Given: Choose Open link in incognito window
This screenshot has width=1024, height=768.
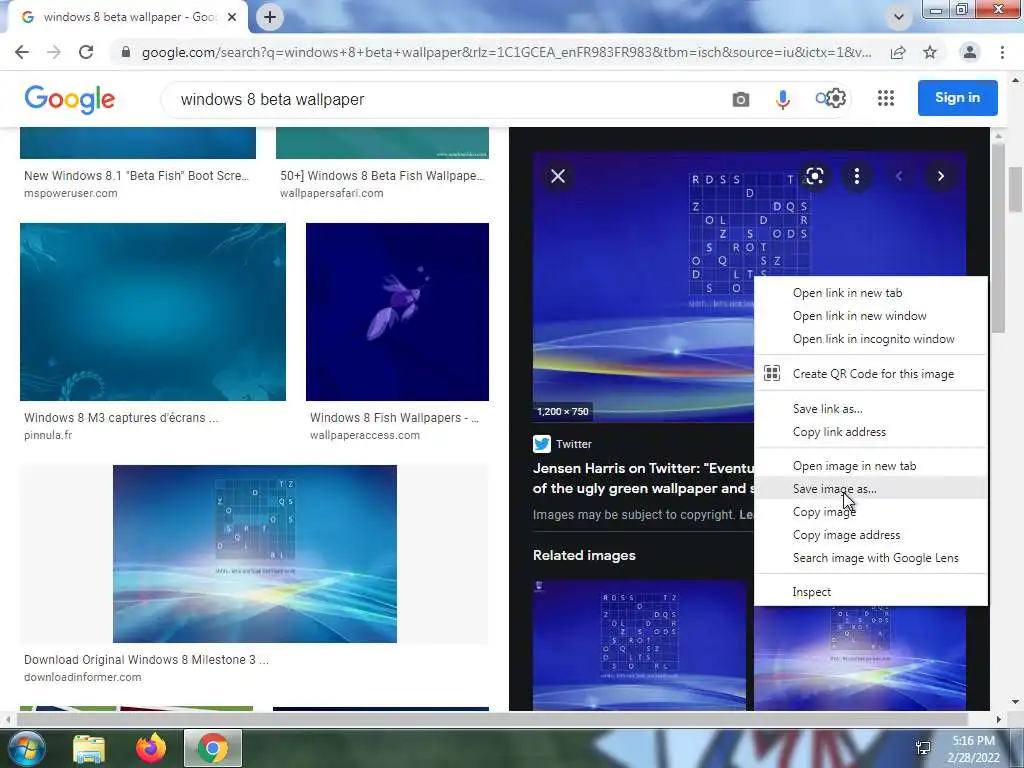Looking at the screenshot, I should 871,339.
